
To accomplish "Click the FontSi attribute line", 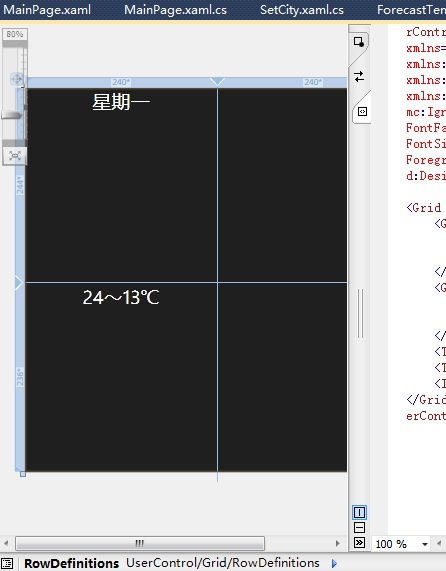I will pyautogui.click(x=426, y=144).
